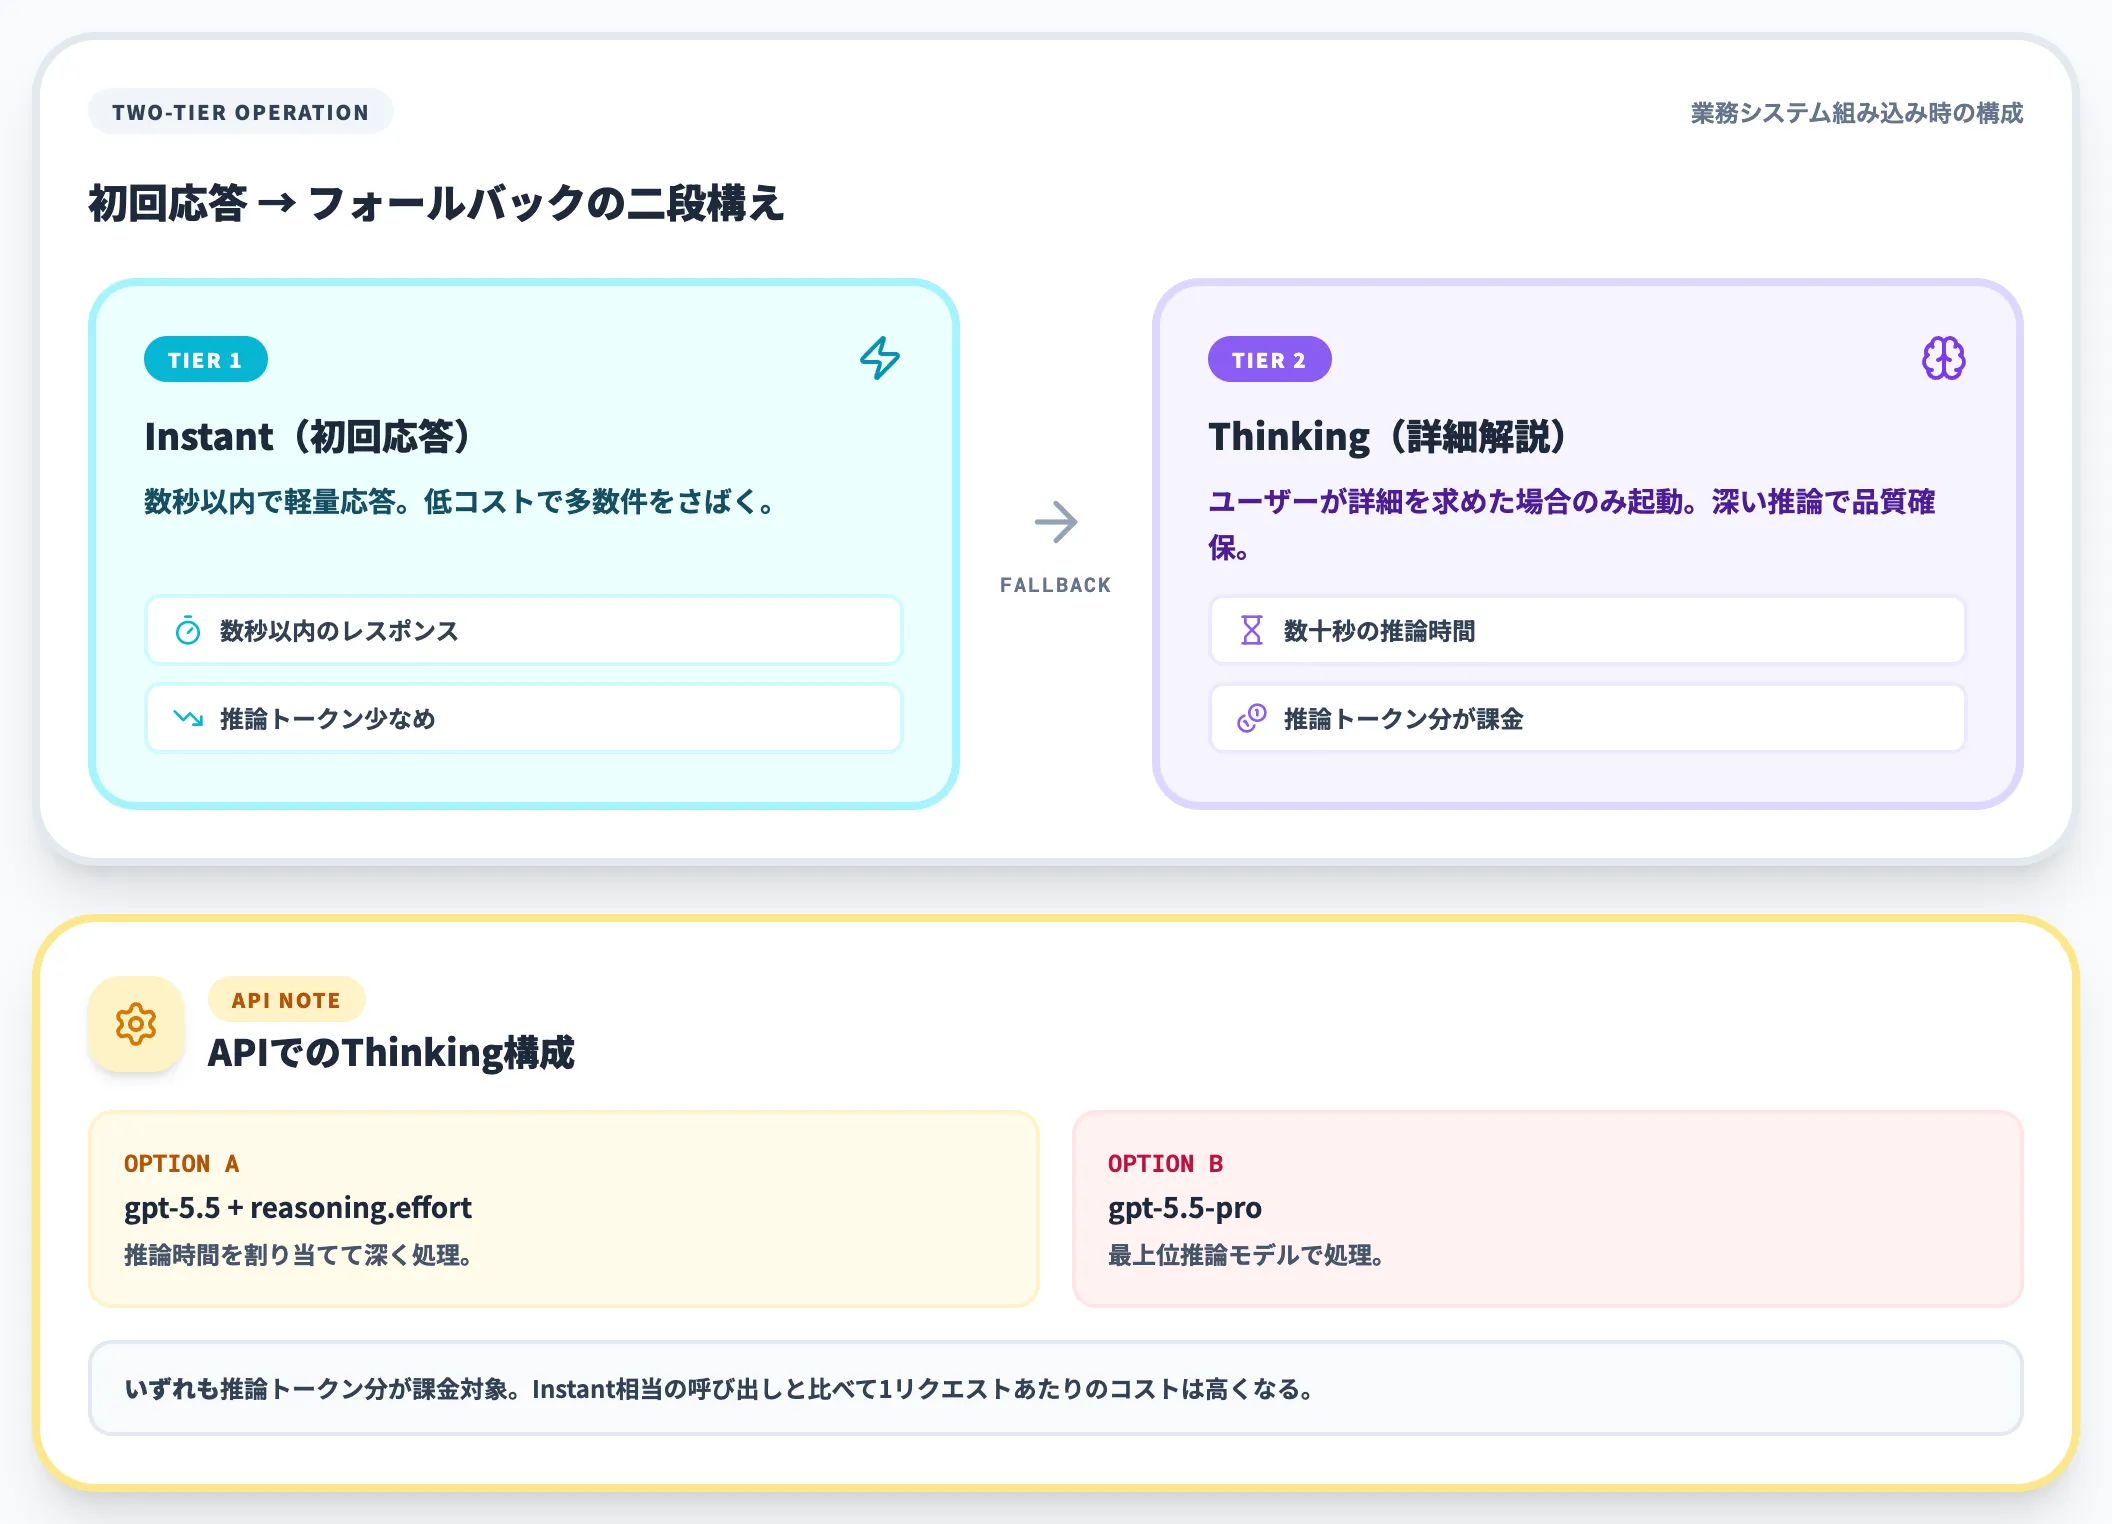
Task: Click the heading Instant（初回応答）
Action: pyautogui.click(x=307, y=436)
